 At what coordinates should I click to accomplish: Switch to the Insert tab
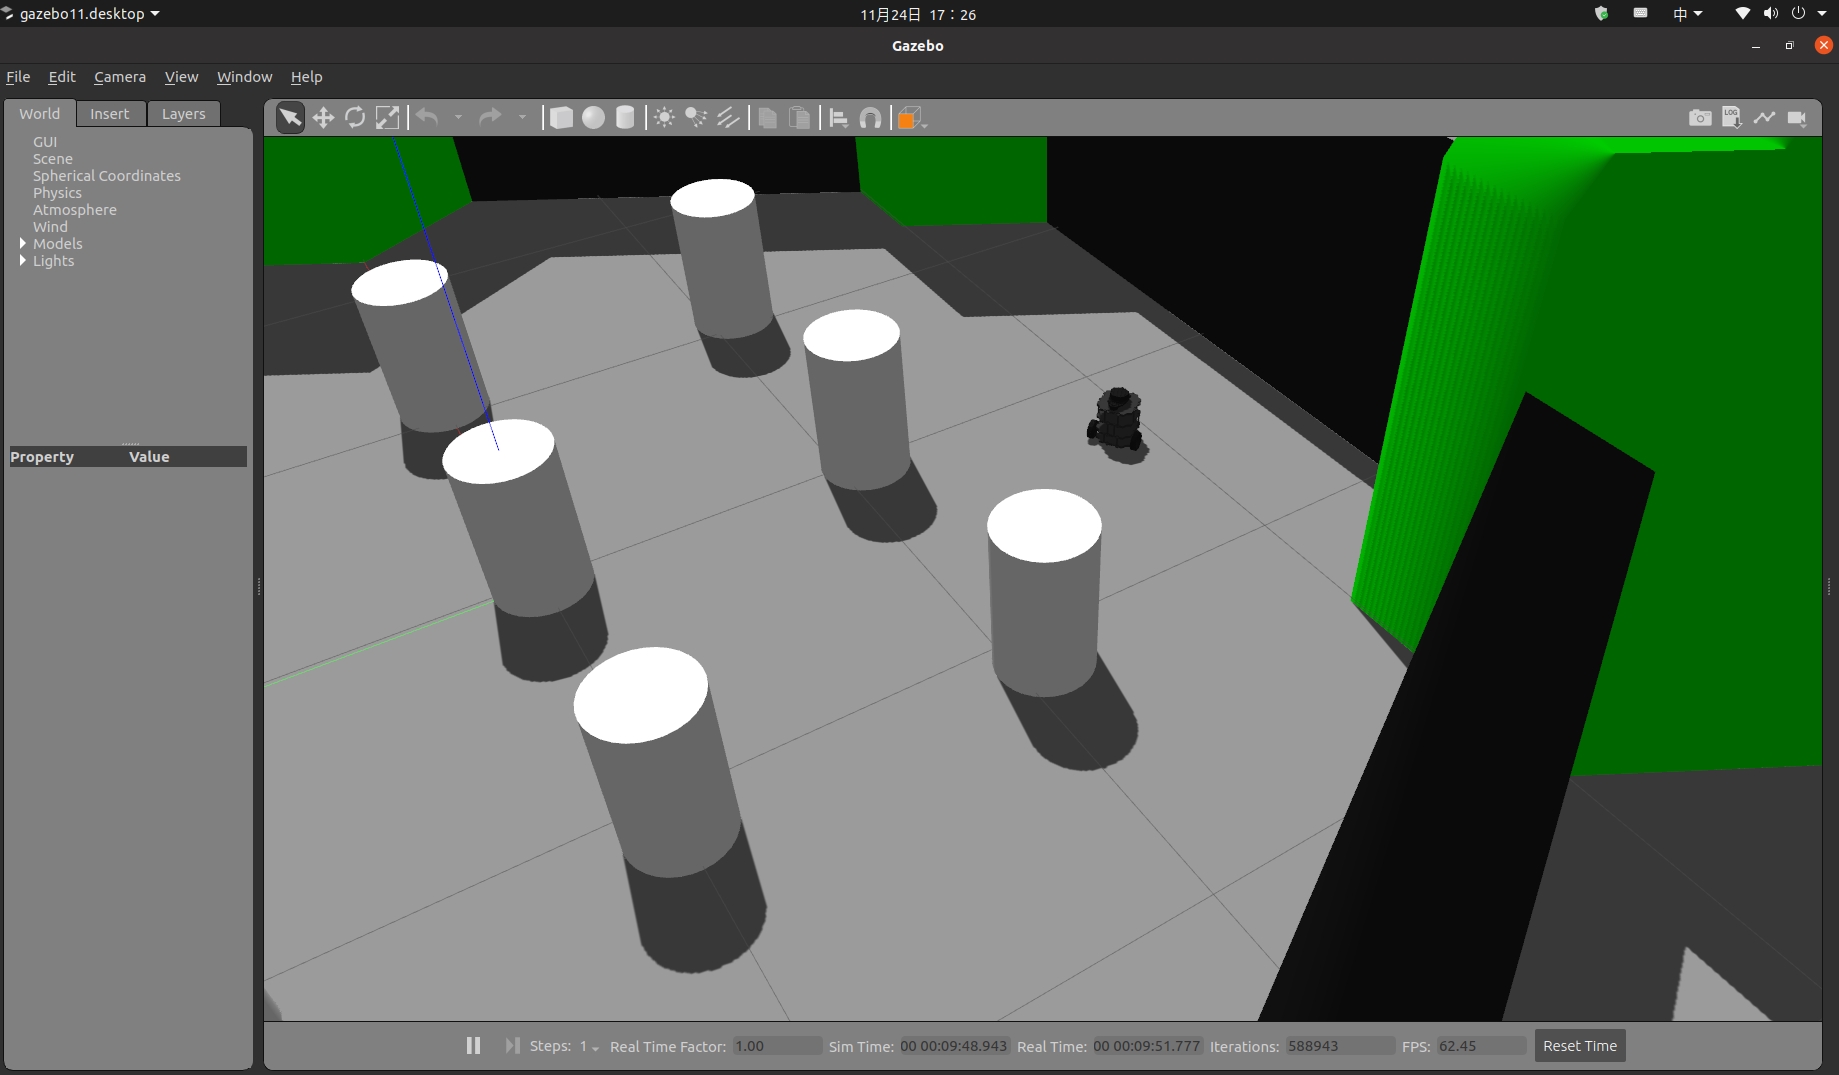tap(110, 113)
